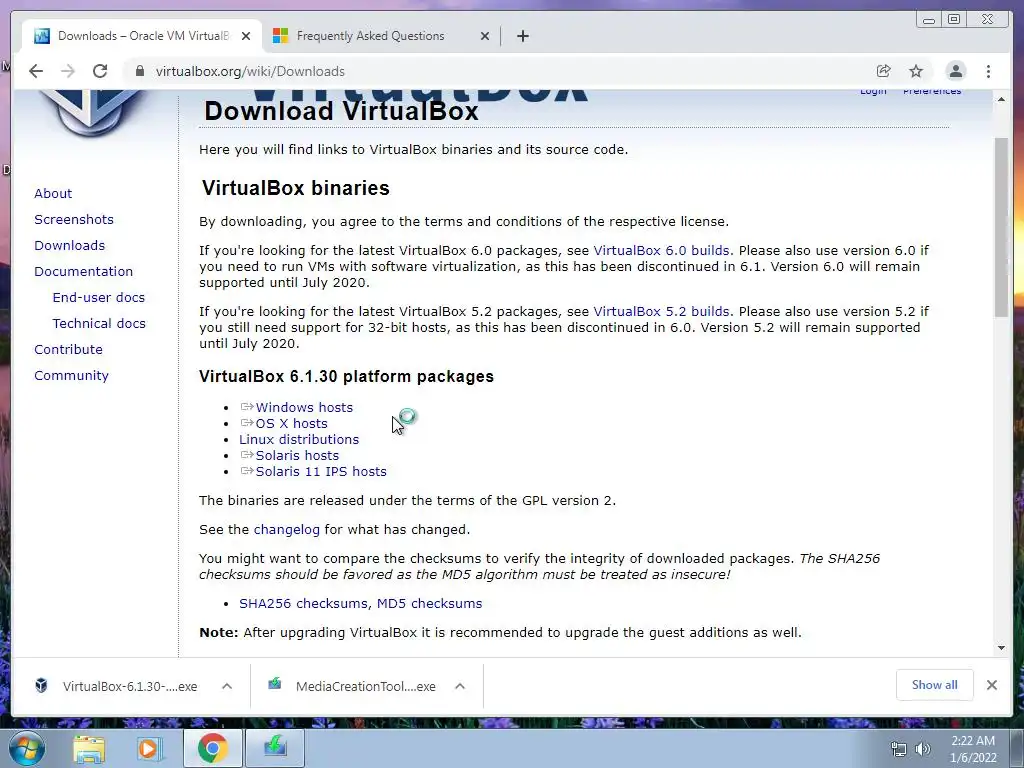Open the Media Creation Tool taskbar icon
The height and width of the screenshot is (768, 1024).
pos(275,748)
